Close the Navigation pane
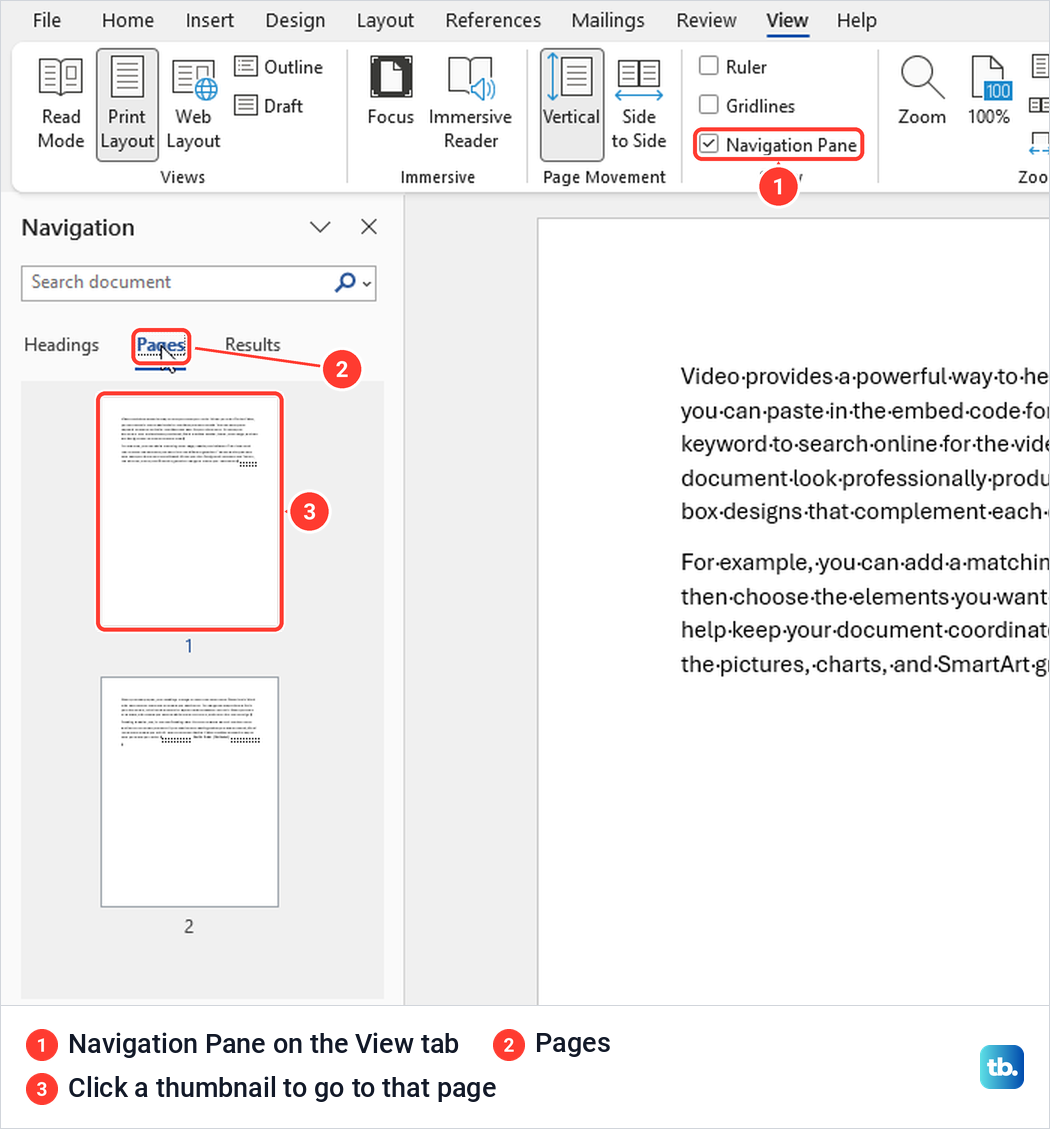Viewport: 1050px width, 1129px height. click(x=369, y=228)
